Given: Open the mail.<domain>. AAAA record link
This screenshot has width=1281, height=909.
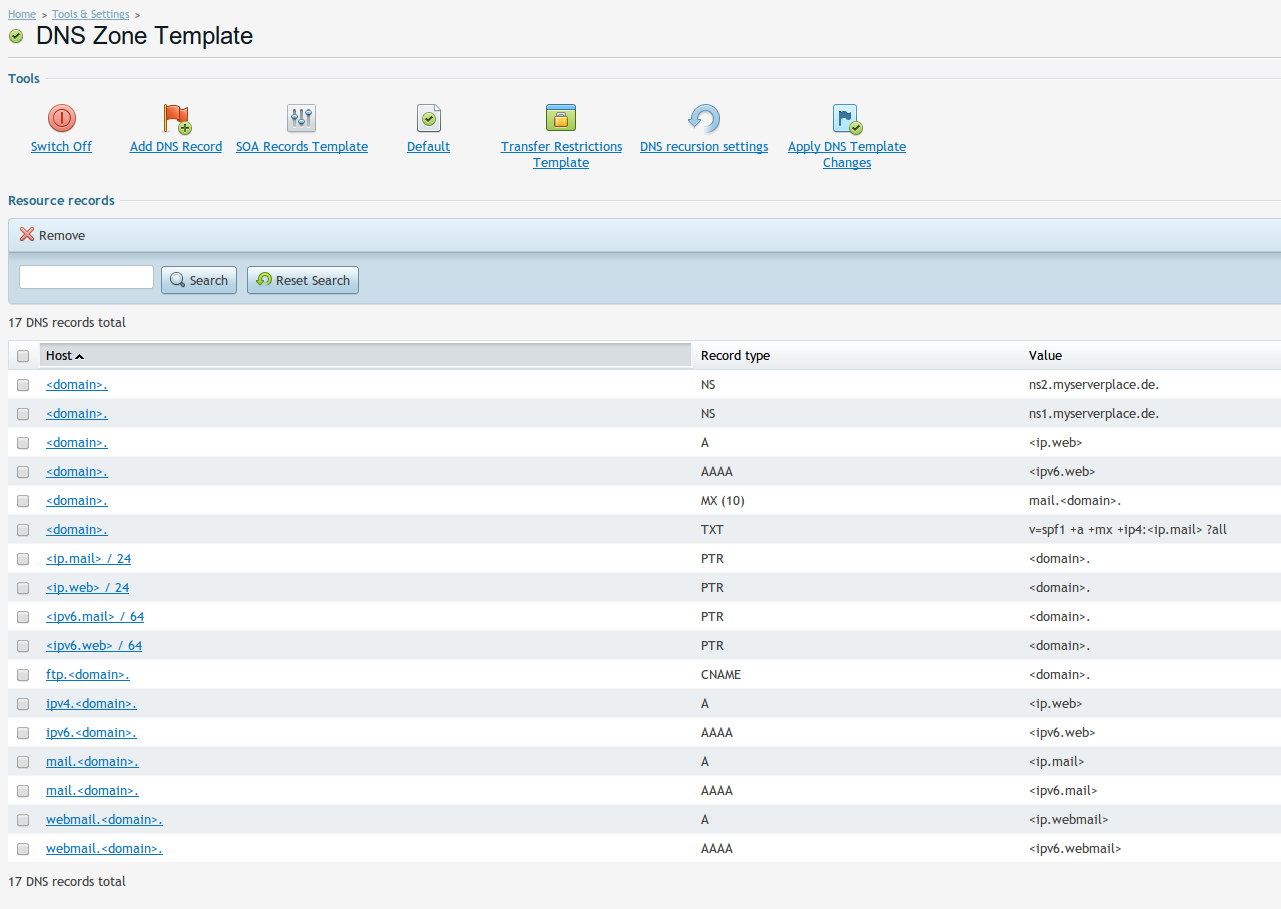Looking at the screenshot, I should point(92,791).
